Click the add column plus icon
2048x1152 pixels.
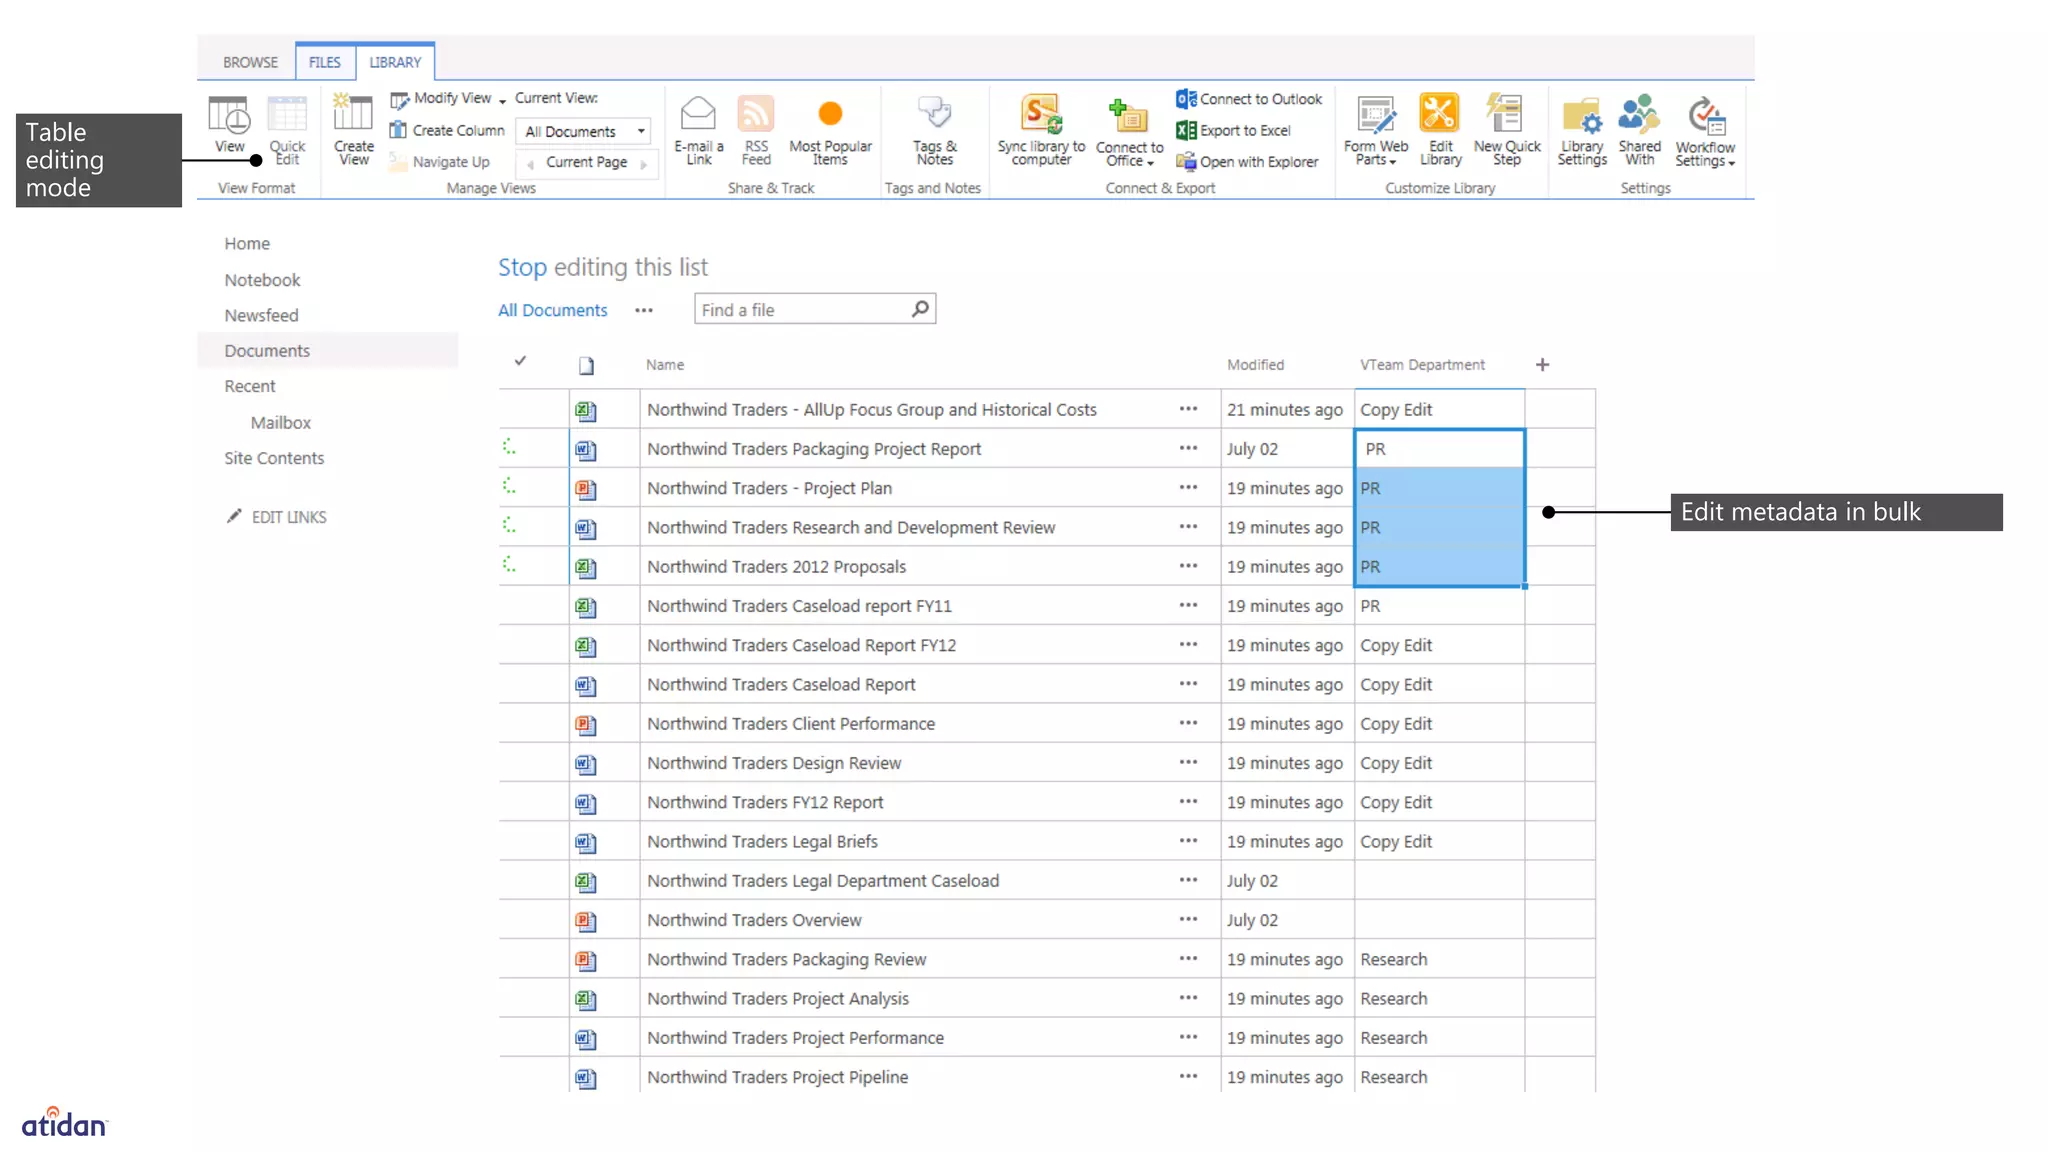coord(1542,365)
